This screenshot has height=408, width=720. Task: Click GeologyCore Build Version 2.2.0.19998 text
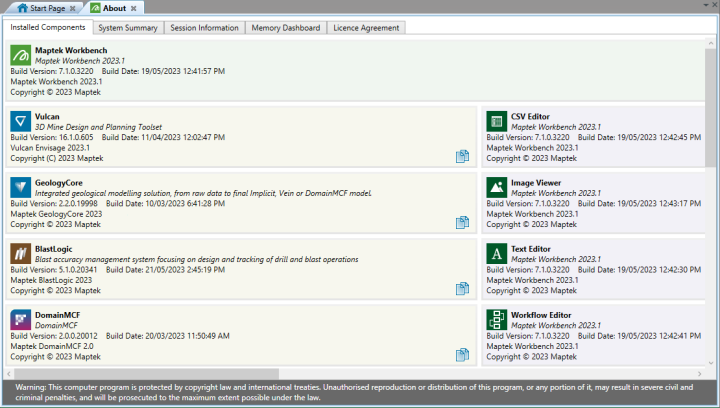coord(54,203)
